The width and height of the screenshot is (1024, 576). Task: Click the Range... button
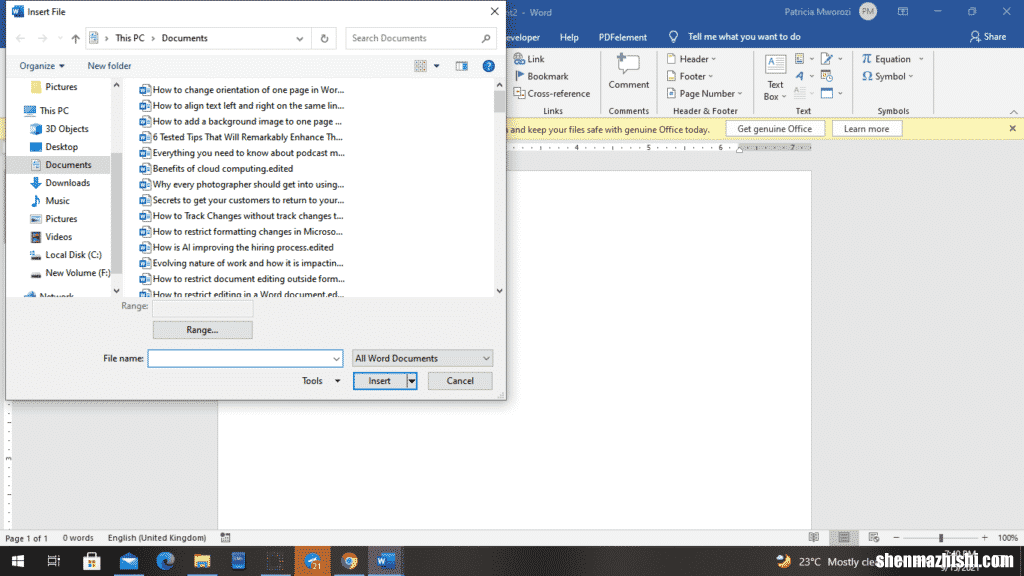[202, 330]
